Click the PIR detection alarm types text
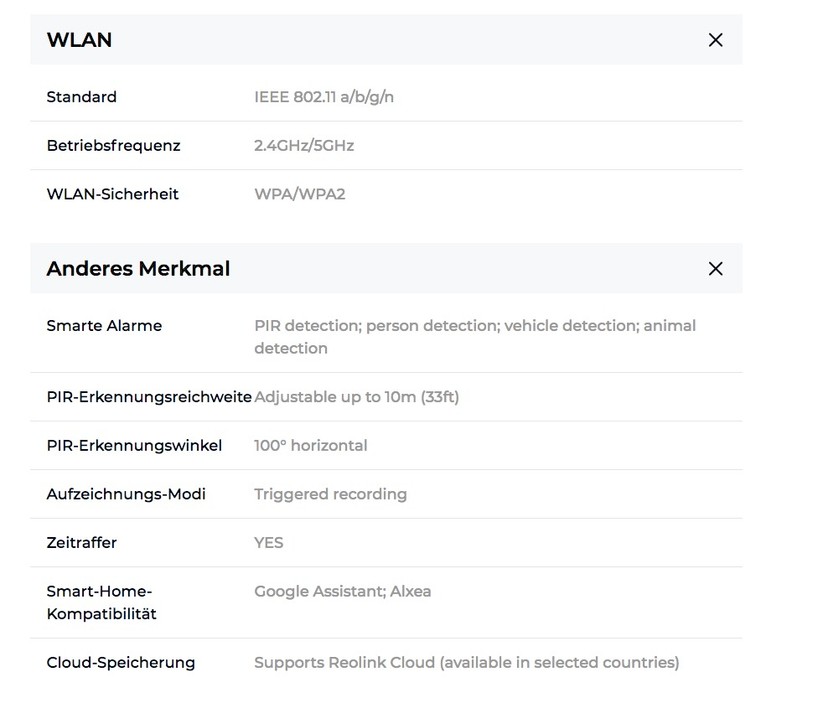The height and width of the screenshot is (703, 823). coord(474,336)
